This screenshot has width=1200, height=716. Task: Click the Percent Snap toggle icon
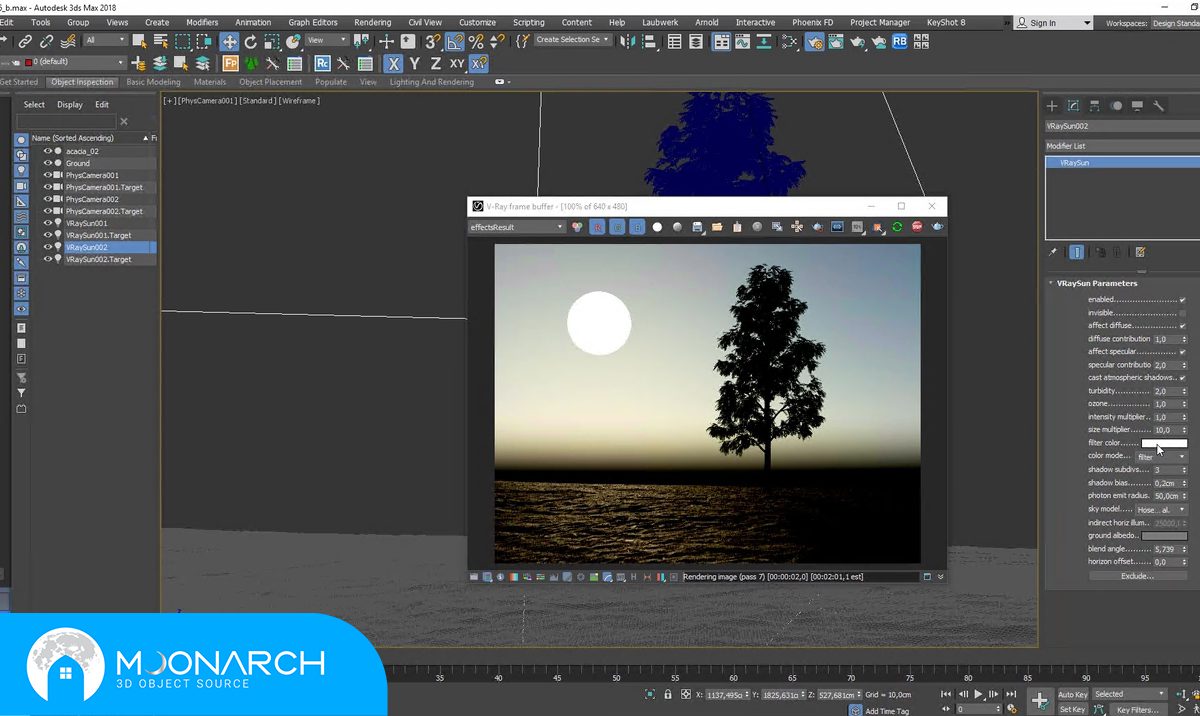[476, 41]
